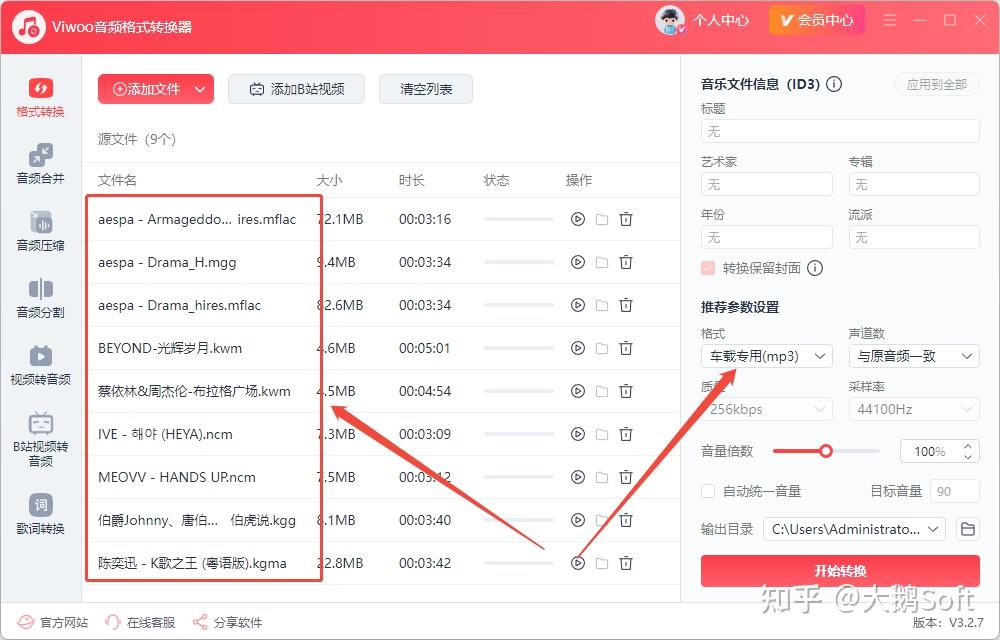Click the 流派 input field
1000x640 pixels.
(x=914, y=237)
